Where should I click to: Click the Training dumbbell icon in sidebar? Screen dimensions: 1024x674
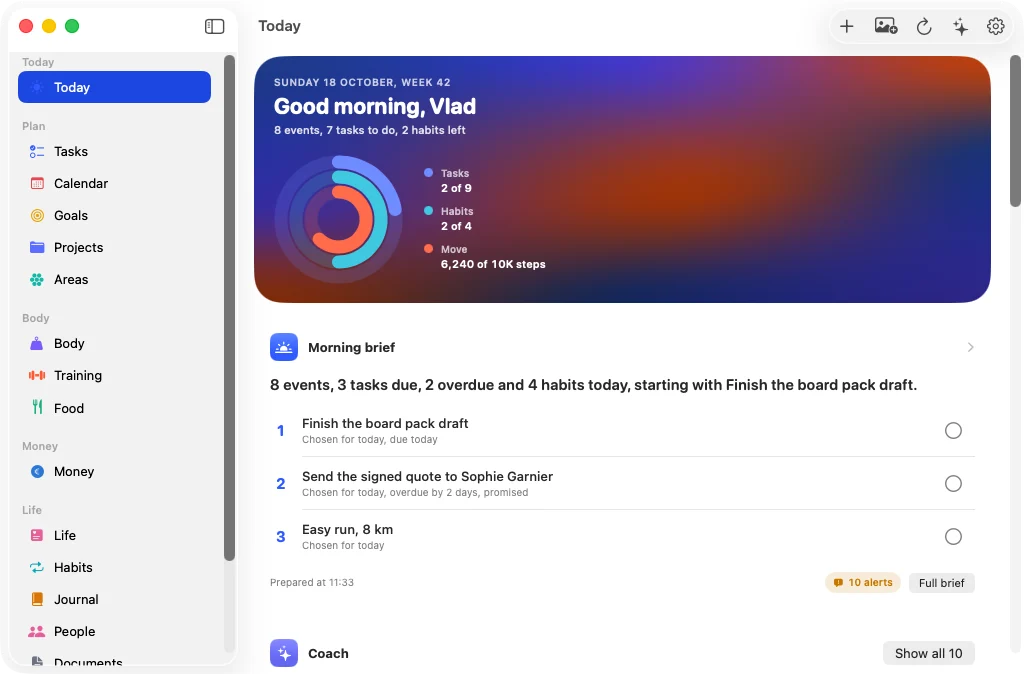click(x=37, y=376)
